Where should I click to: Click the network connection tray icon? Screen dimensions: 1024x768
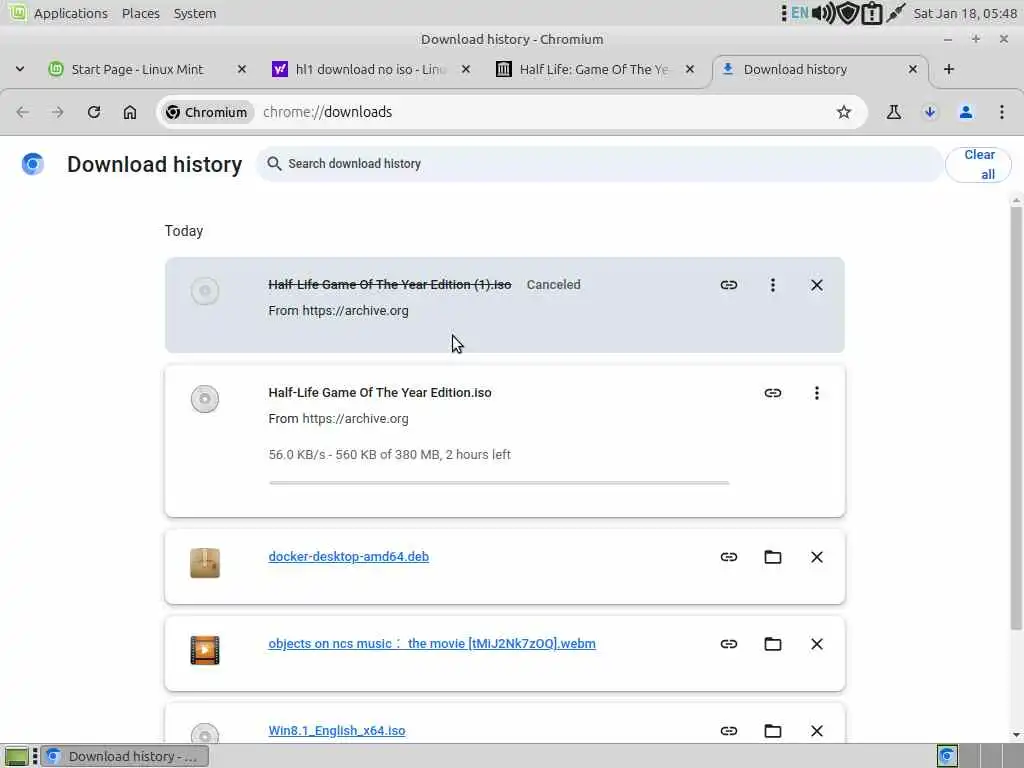pos(896,13)
